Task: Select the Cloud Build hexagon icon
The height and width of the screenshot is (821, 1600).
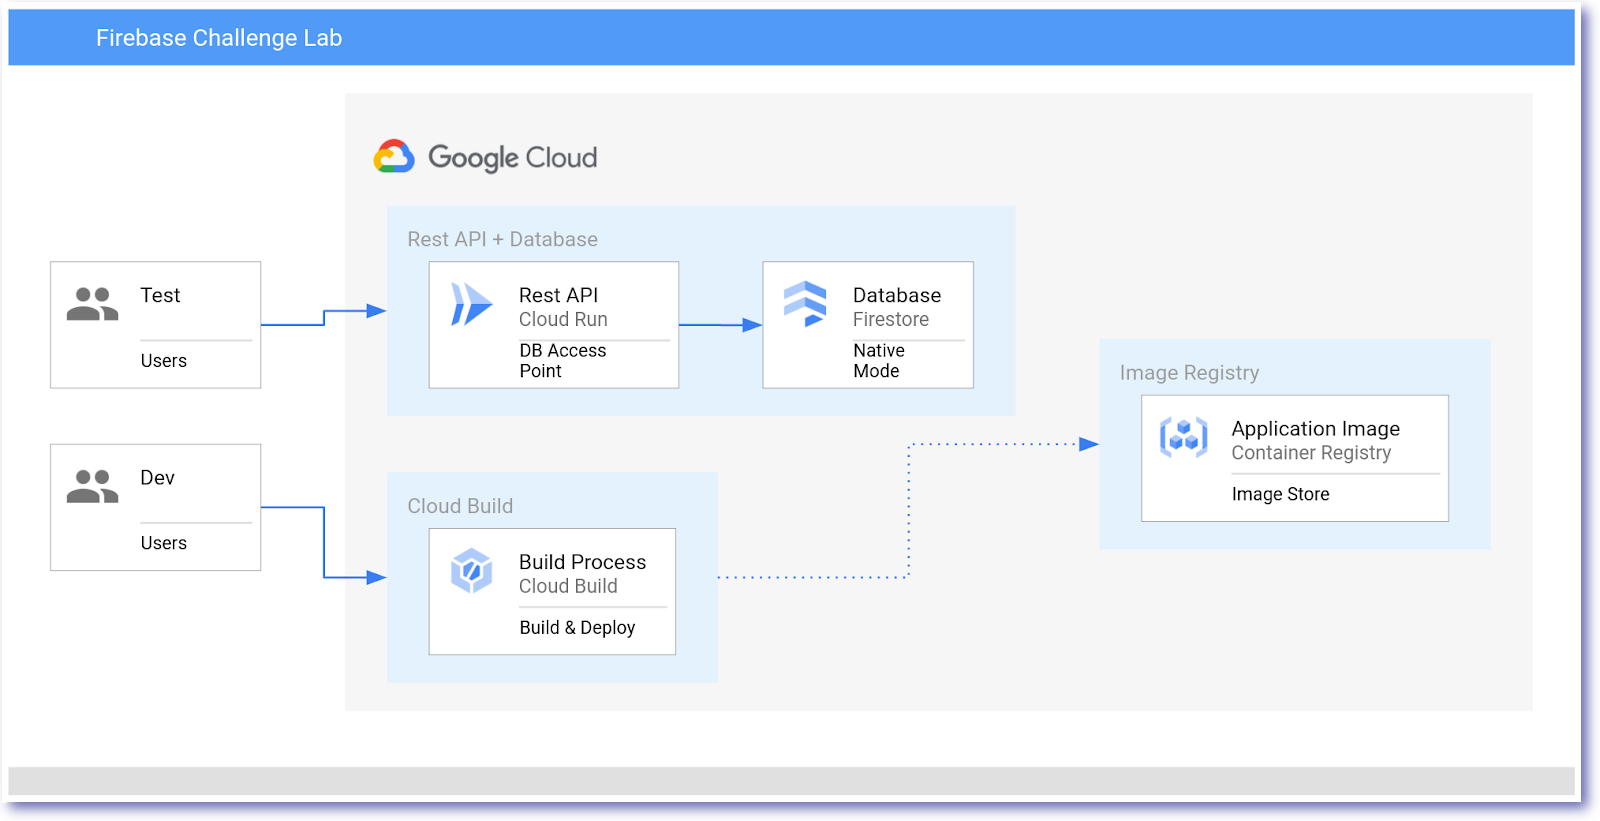Action: (471, 571)
